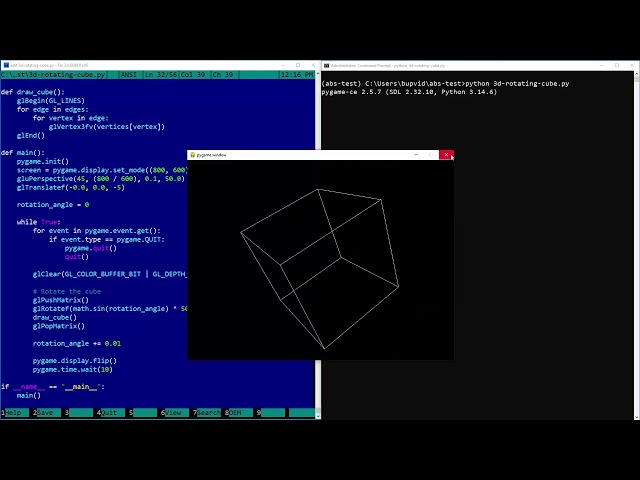Viewport: 640px width, 480px height.
Task: Click the Command Prompt scrollbar up arrow
Action: [637, 74]
